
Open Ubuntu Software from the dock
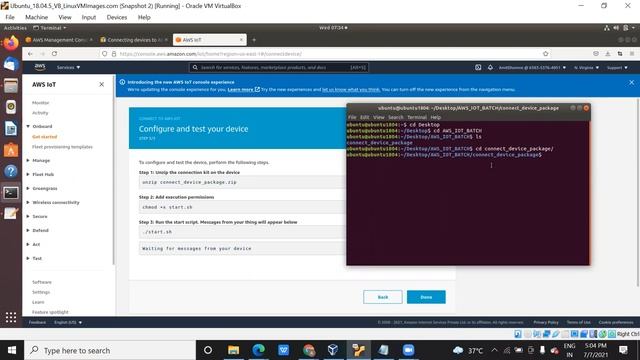(11, 150)
